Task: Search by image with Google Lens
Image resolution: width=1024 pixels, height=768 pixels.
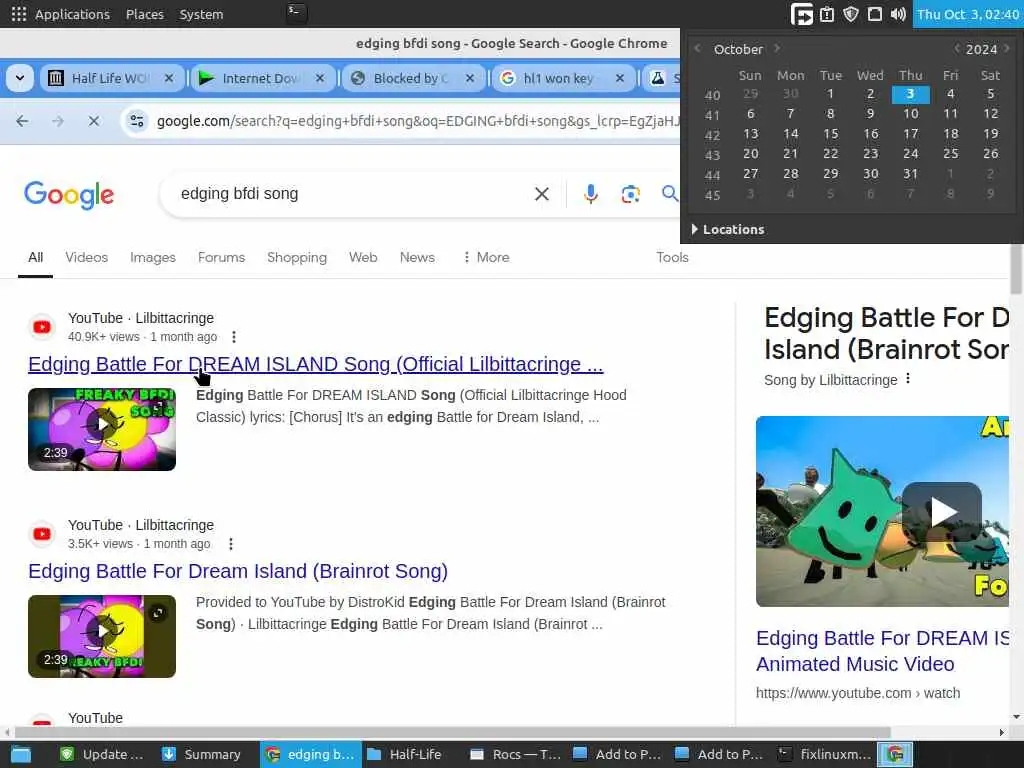Action: click(x=630, y=194)
